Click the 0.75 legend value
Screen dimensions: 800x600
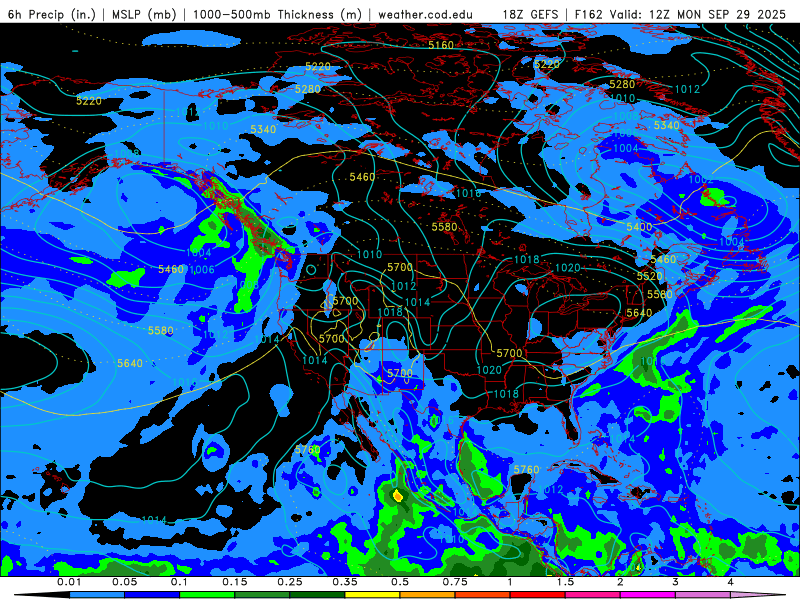[455, 582]
